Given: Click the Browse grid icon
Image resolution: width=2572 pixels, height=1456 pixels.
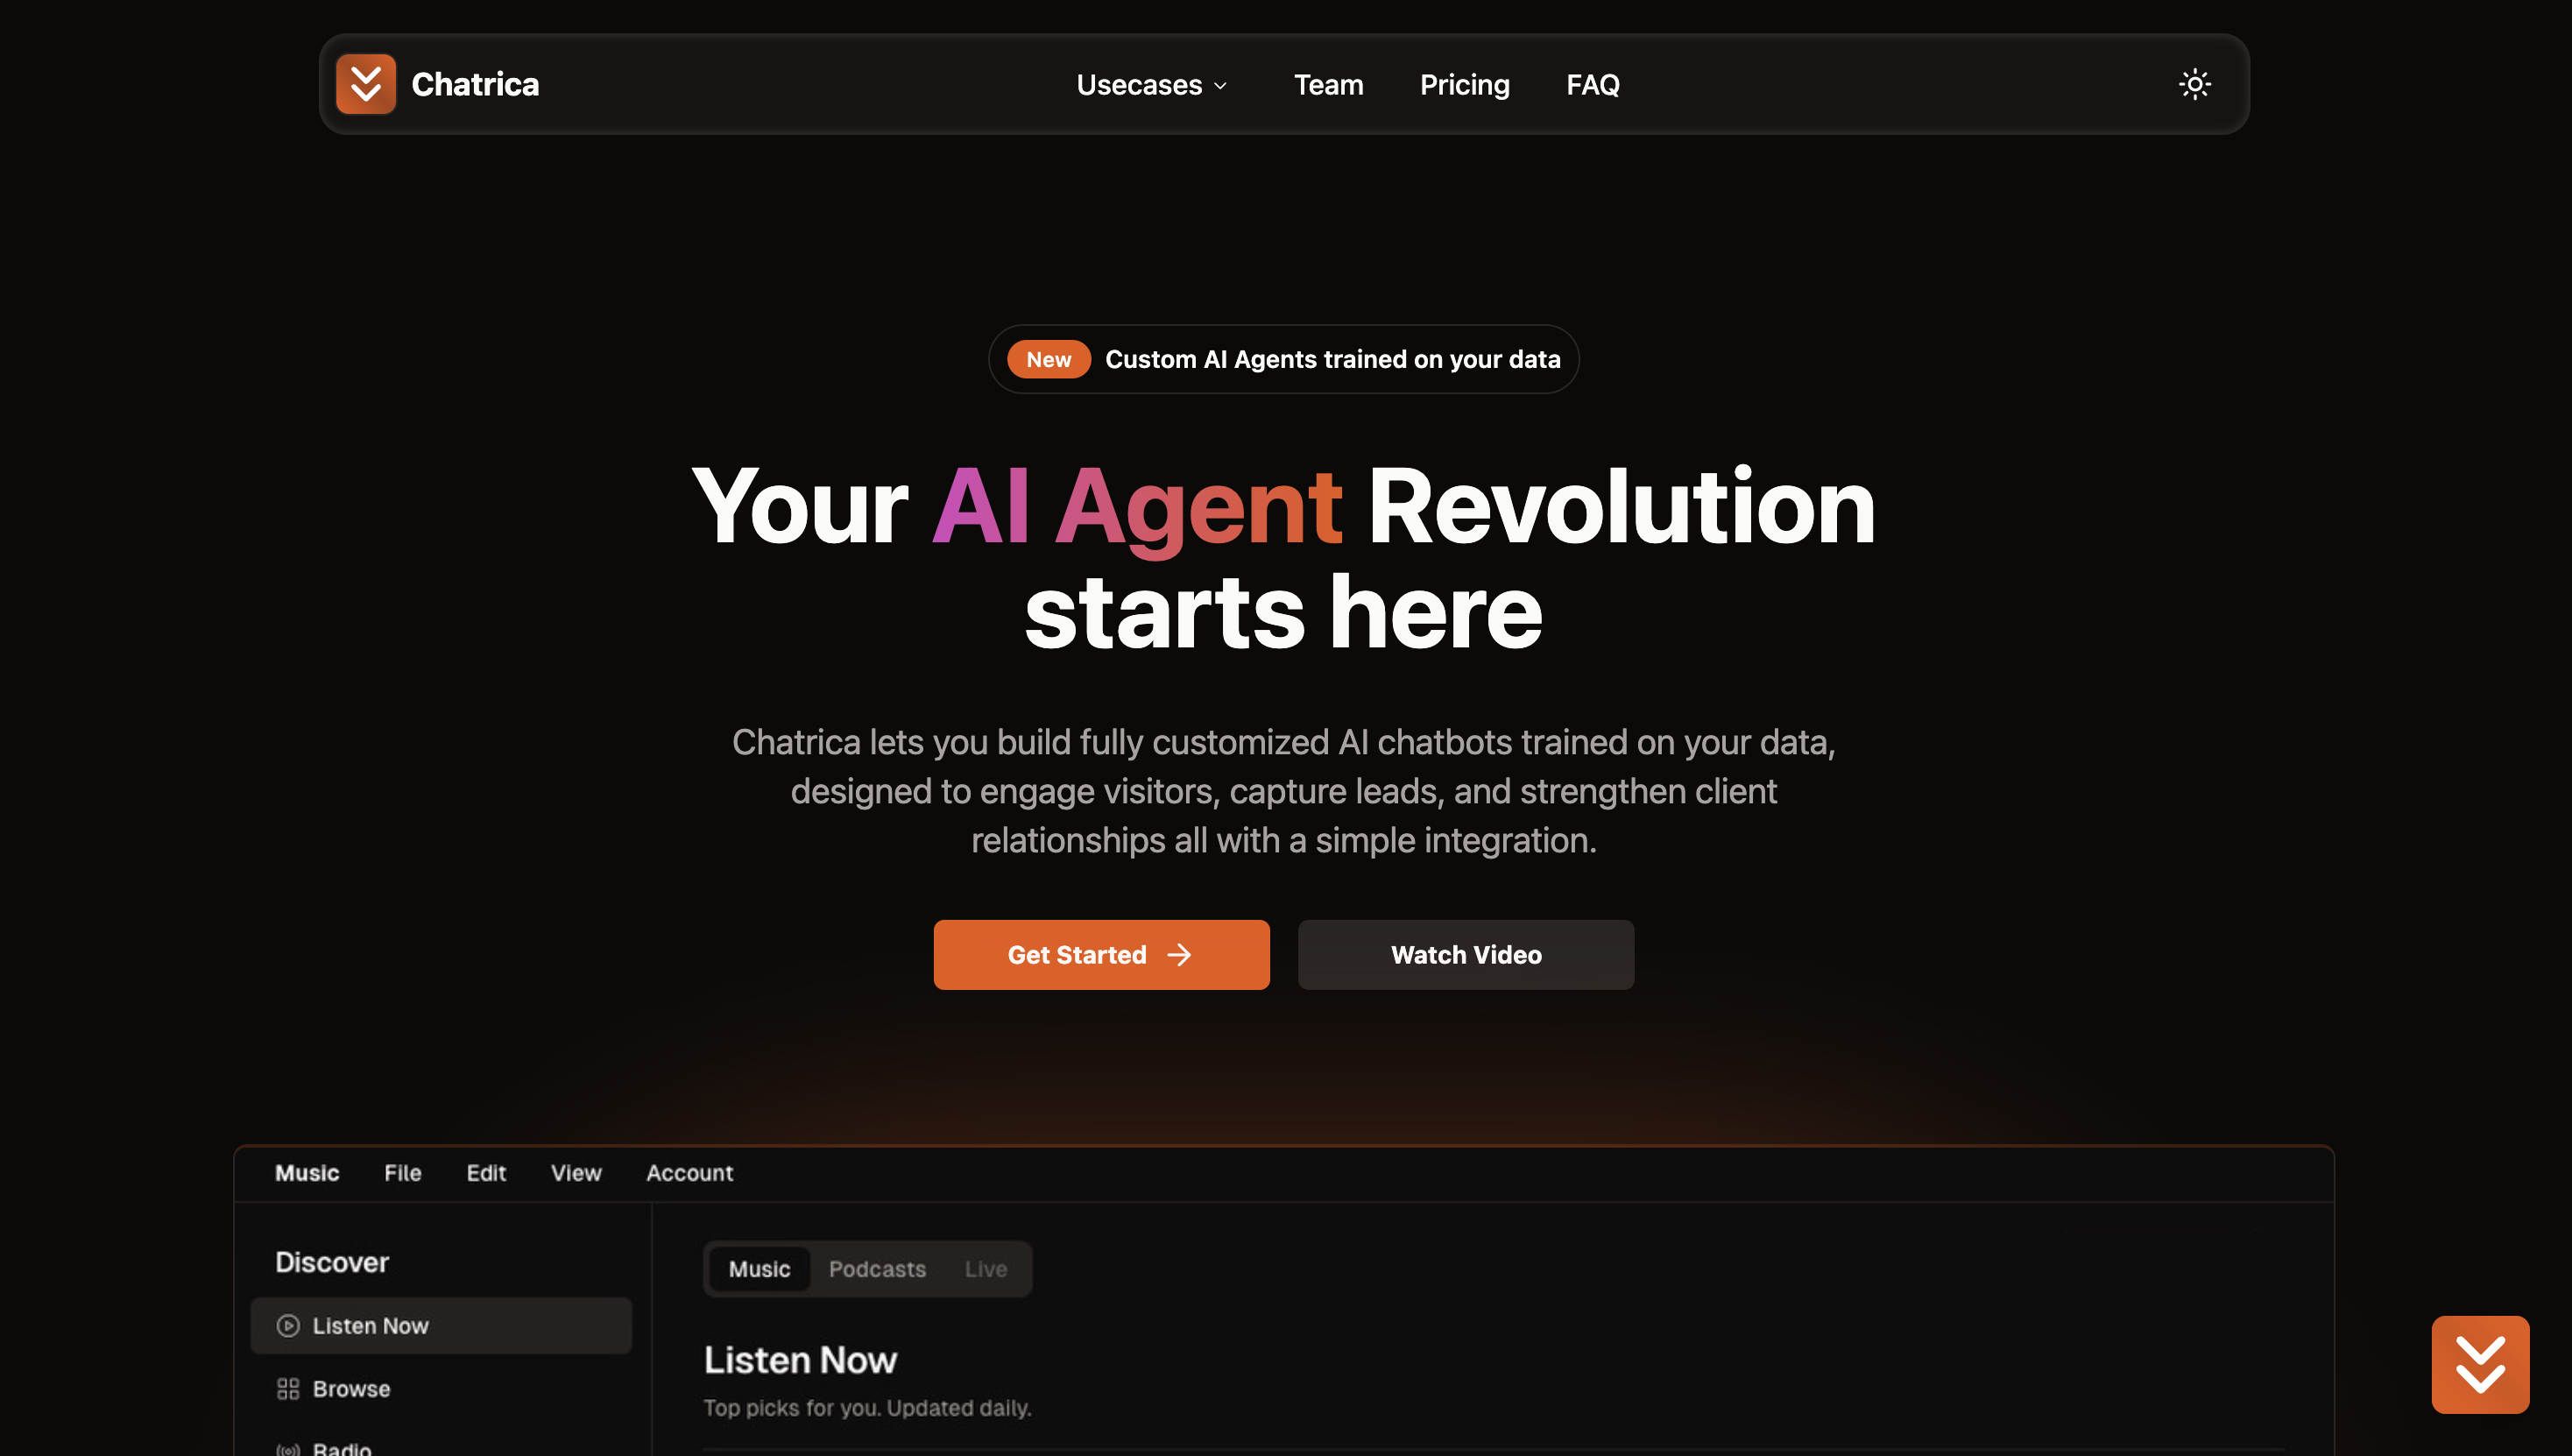Looking at the screenshot, I should click(x=288, y=1388).
